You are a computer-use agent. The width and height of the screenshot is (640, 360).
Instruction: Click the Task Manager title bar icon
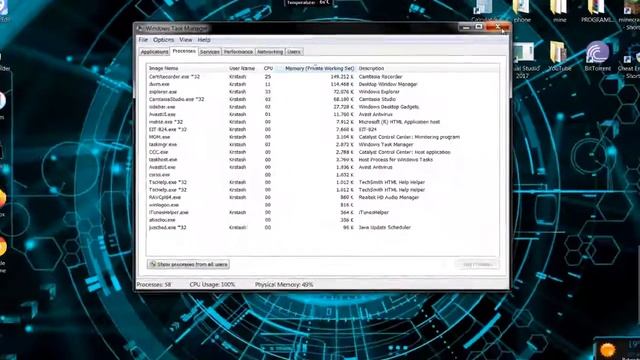click(140, 29)
